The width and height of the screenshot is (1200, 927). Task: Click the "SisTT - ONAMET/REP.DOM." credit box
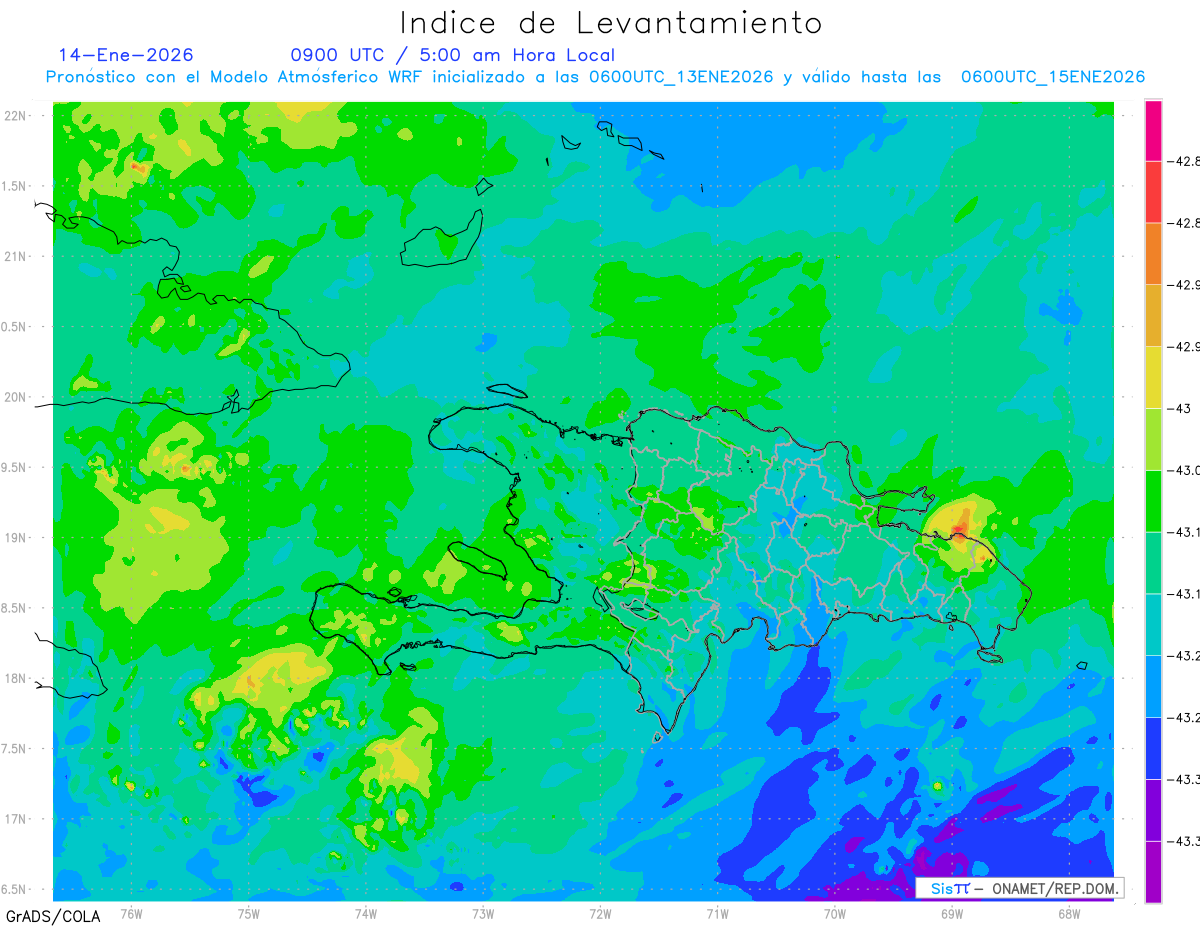click(x=1020, y=888)
